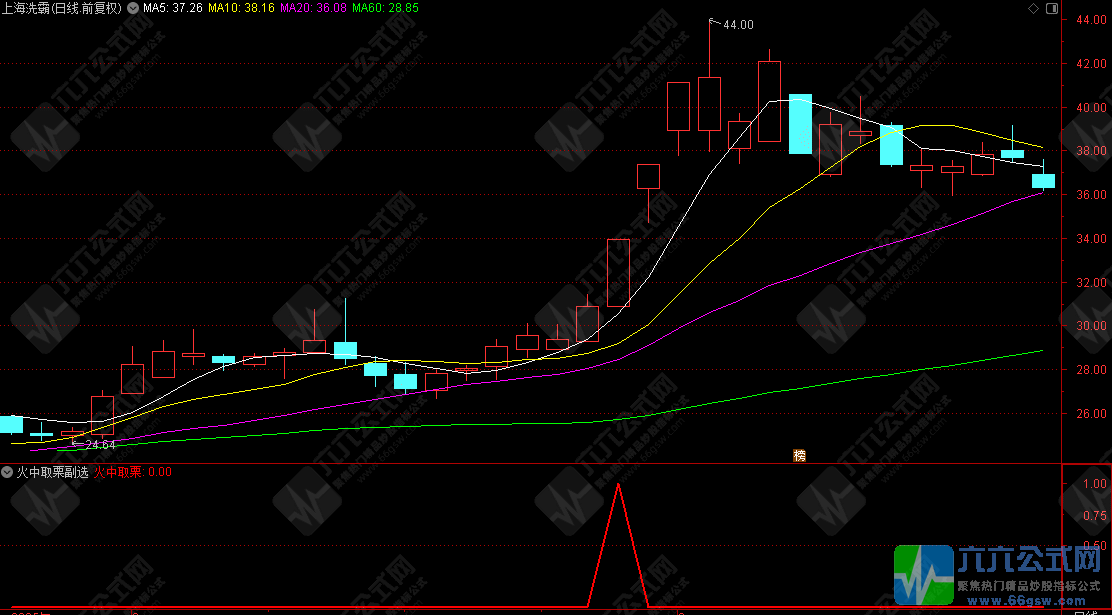Click the 火中取栗: 0.00 value label
1112x615 pixels.
coord(133,471)
